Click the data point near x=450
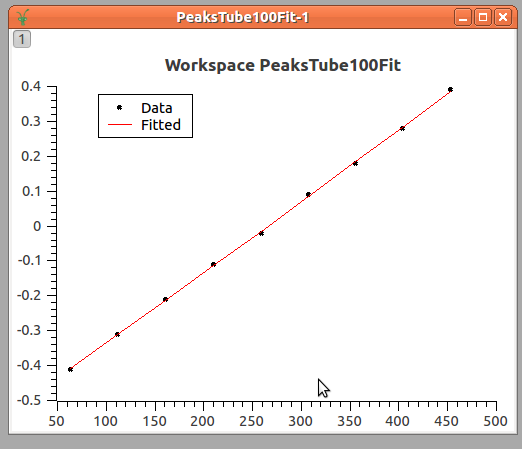 coord(450,89)
